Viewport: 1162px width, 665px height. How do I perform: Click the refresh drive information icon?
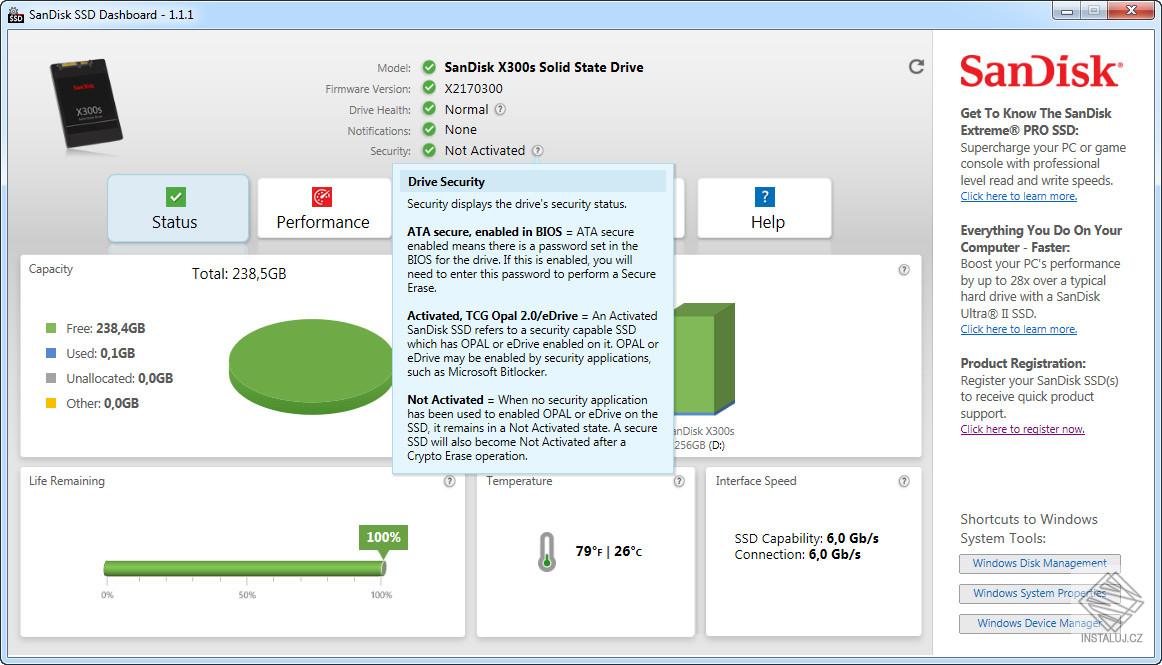pyautogui.click(x=916, y=66)
